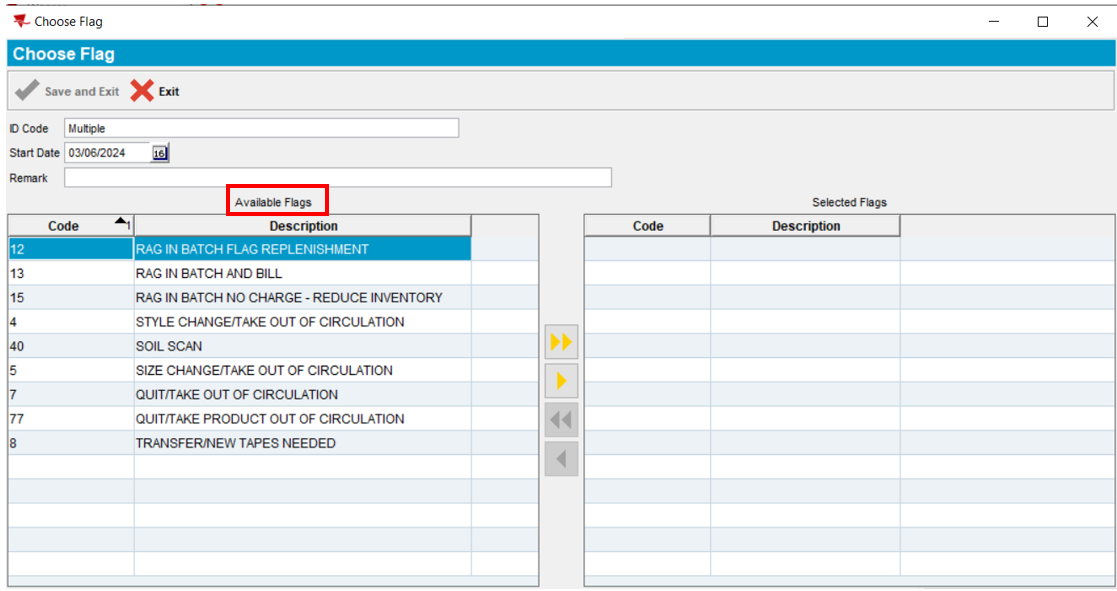Sort Available Flags by Description header

303,226
